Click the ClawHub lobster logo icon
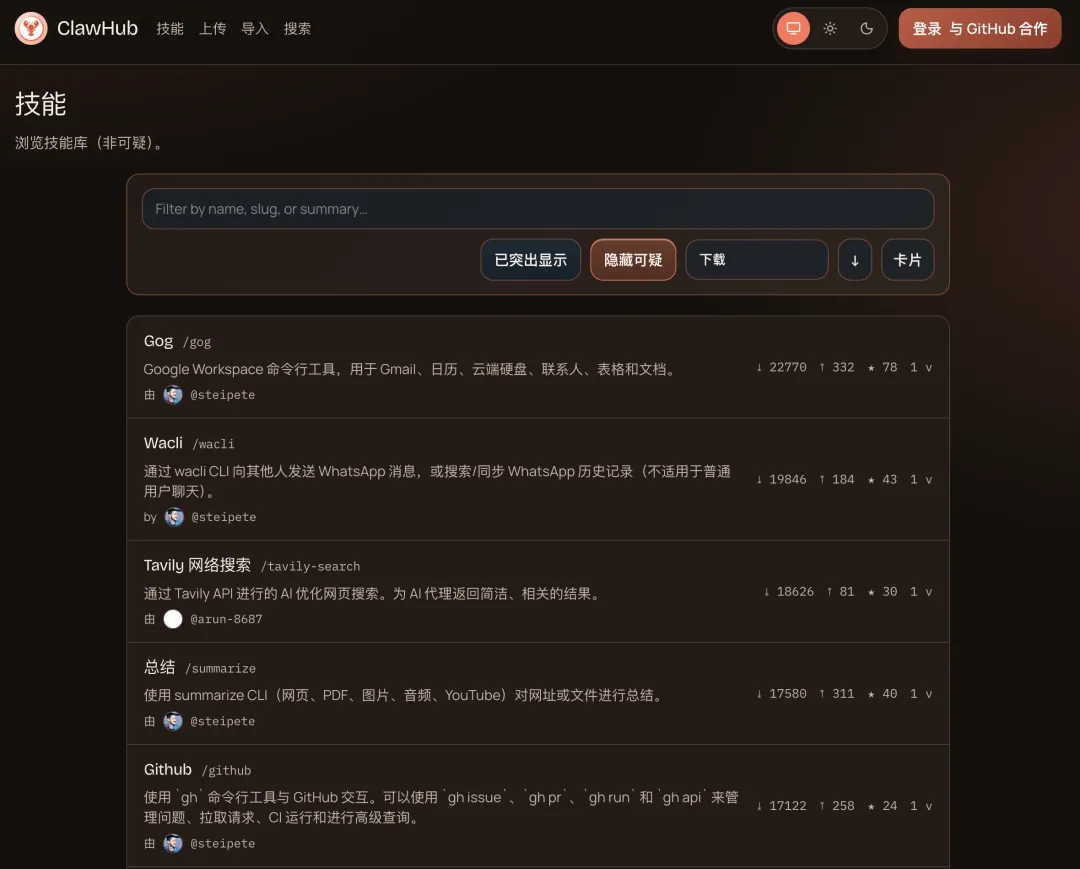Viewport: 1080px width, 869px height. click(x=31, y=28)
